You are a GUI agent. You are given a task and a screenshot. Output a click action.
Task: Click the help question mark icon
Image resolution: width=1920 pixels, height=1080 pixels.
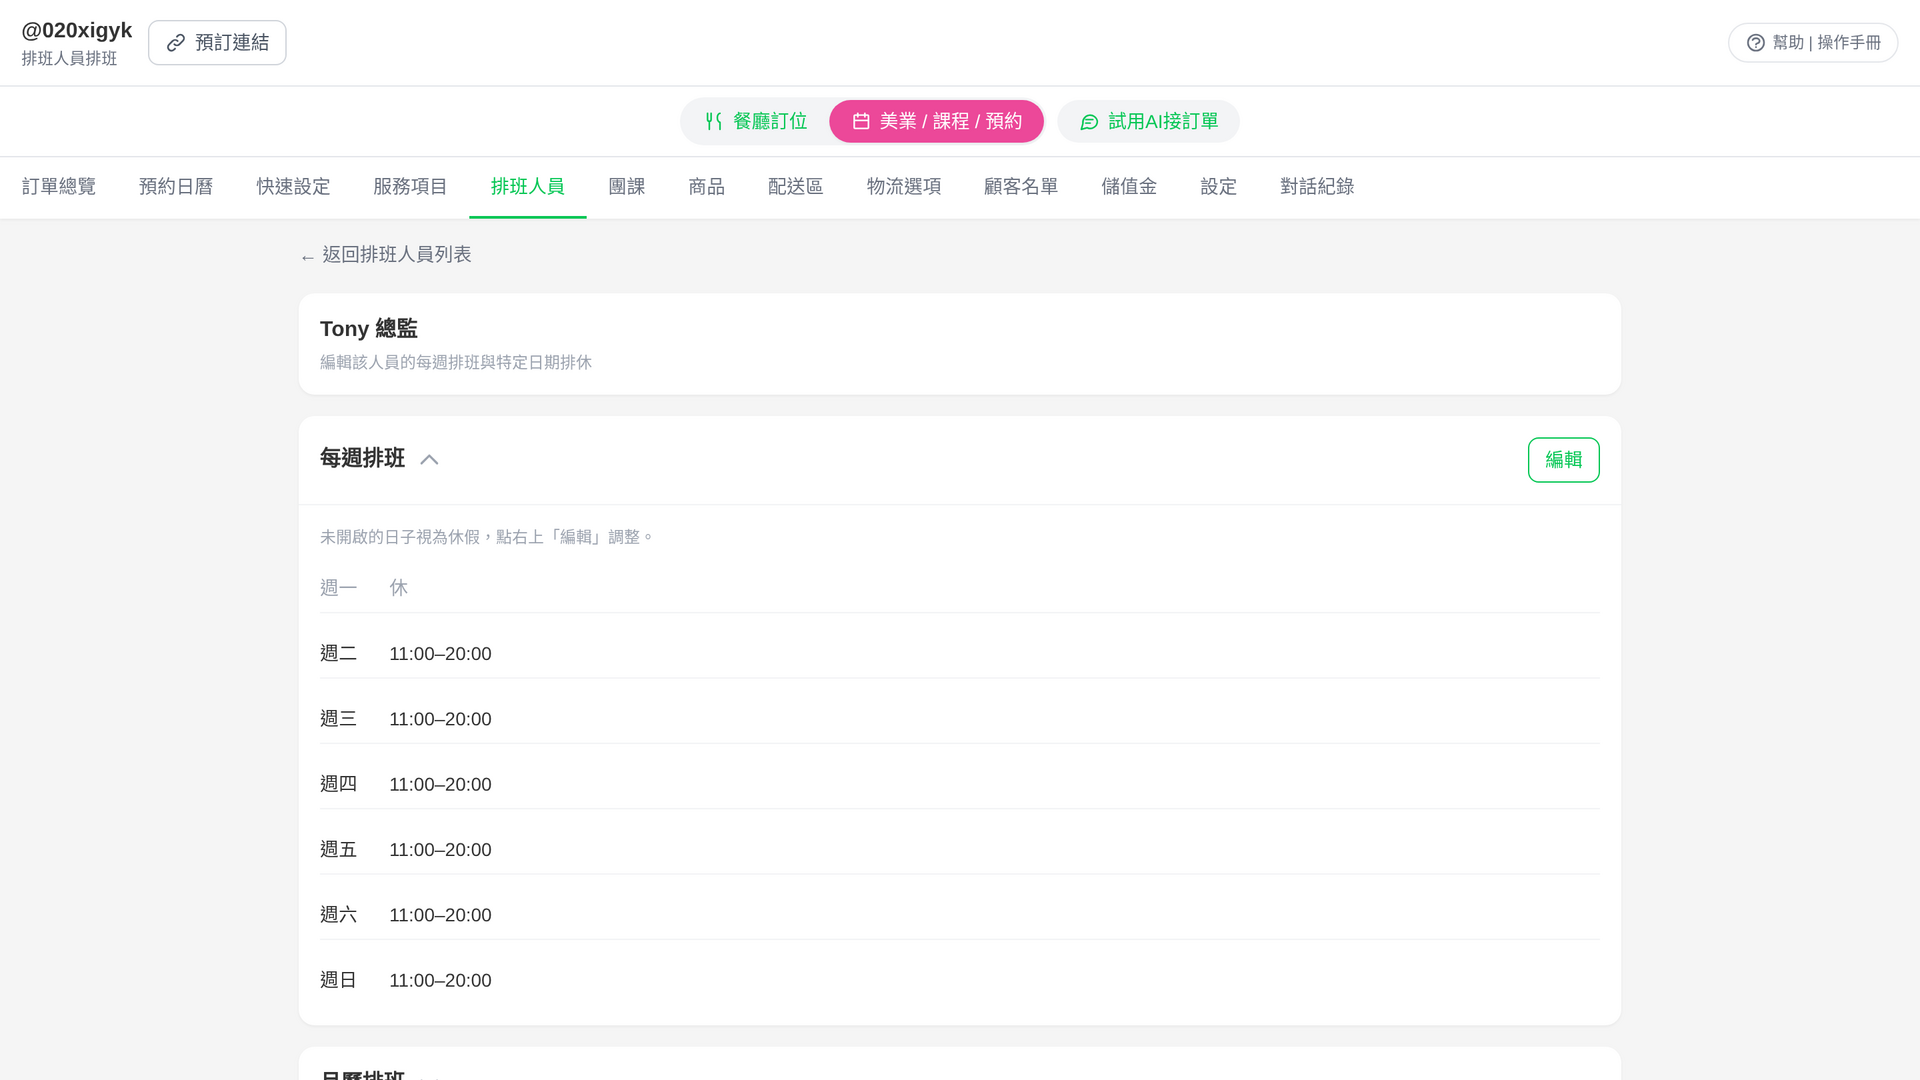1755,43
